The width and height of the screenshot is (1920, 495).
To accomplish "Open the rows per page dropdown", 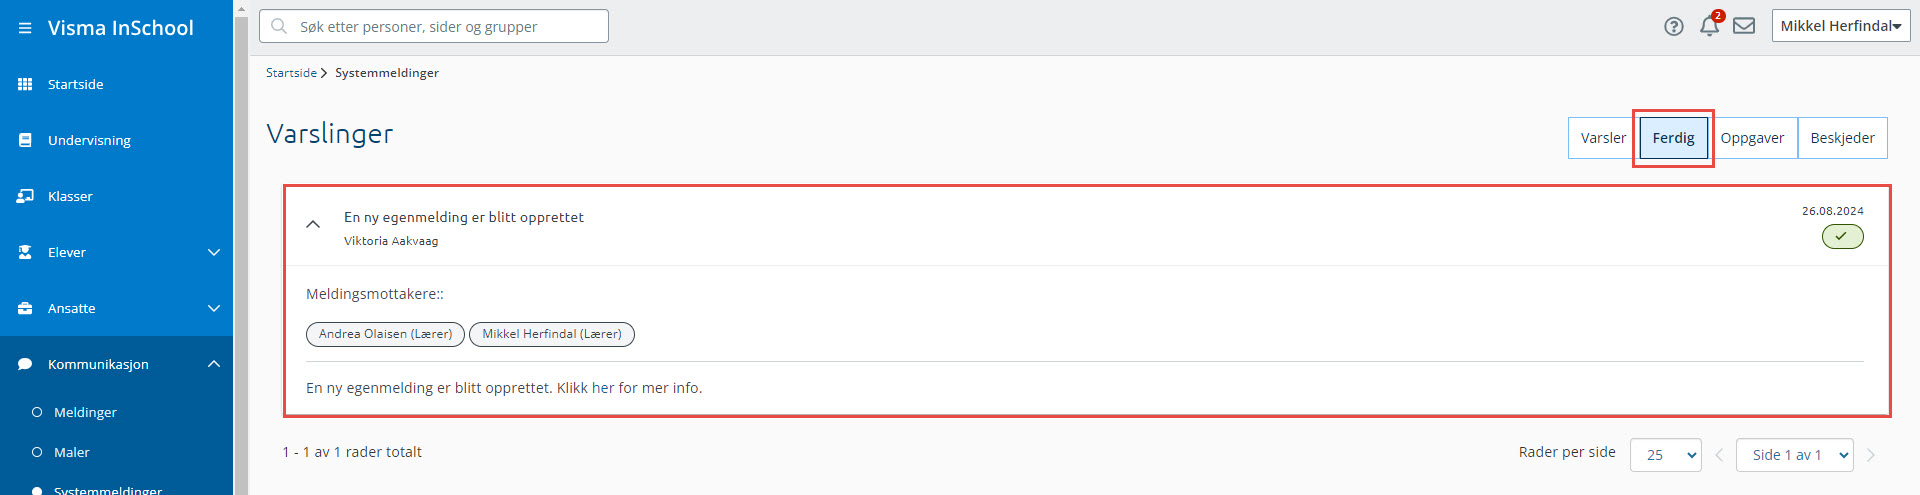I will tap(1665, 455).
